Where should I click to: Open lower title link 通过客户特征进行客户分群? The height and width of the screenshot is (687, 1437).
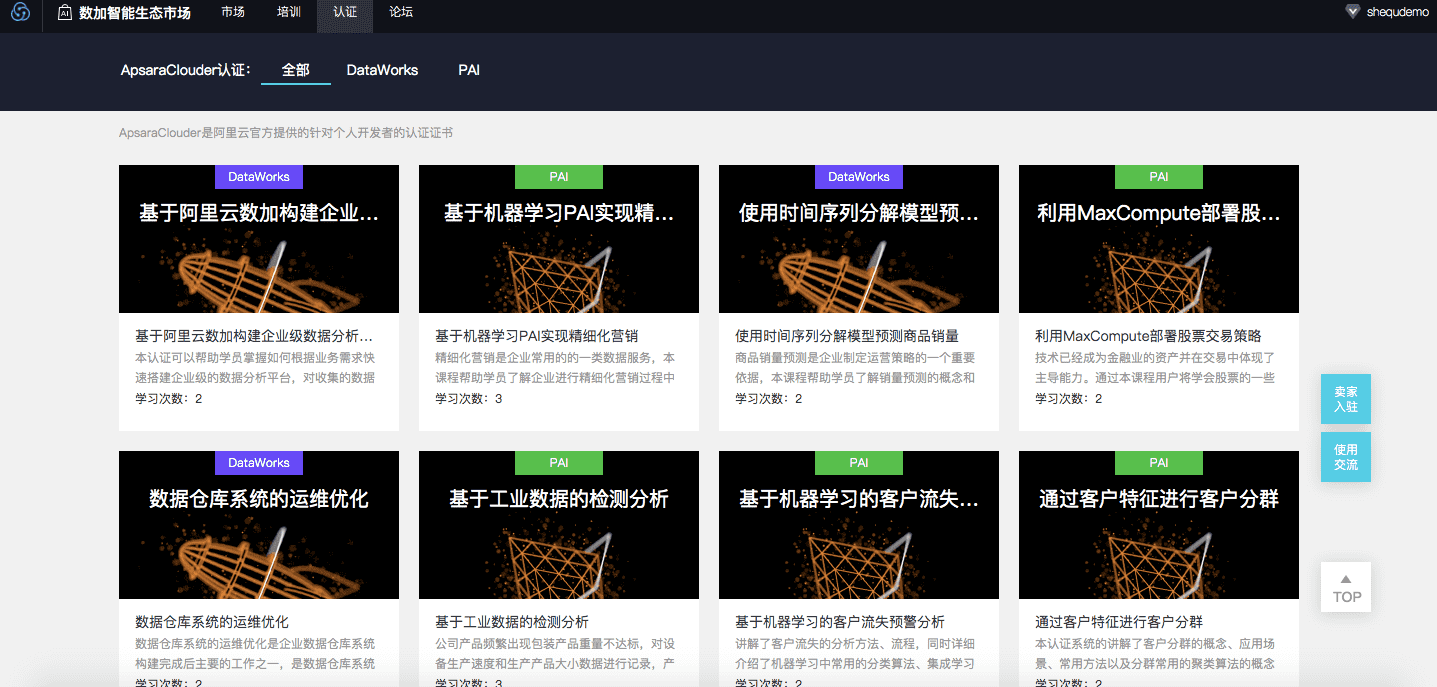(x=1119, y=622)
